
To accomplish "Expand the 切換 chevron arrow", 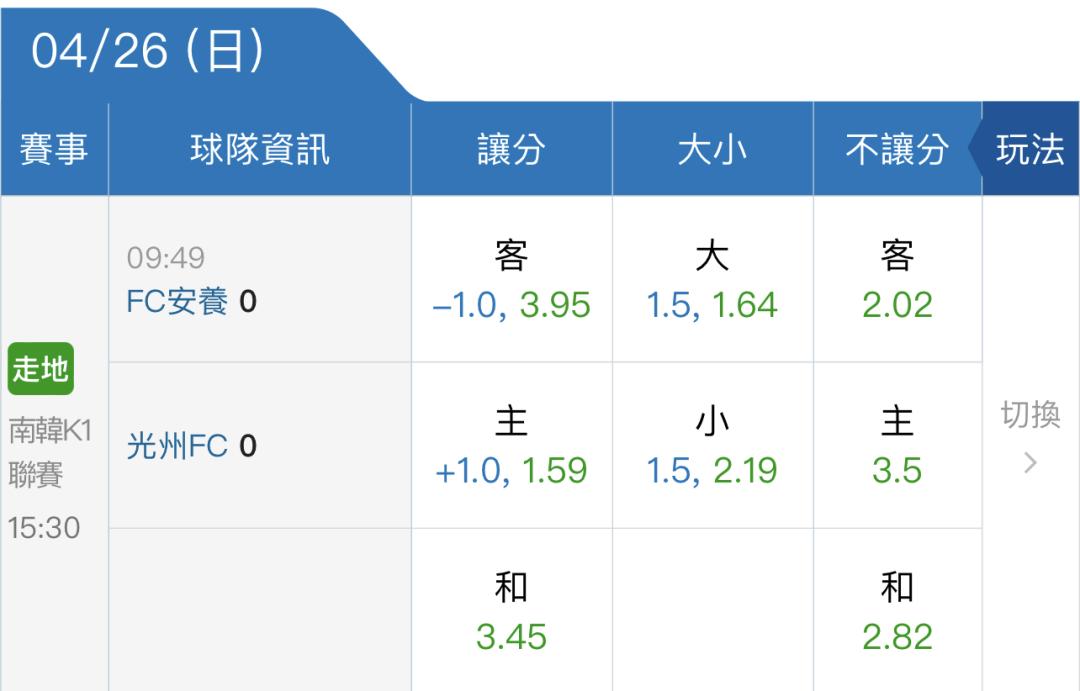I will 1031,463.
